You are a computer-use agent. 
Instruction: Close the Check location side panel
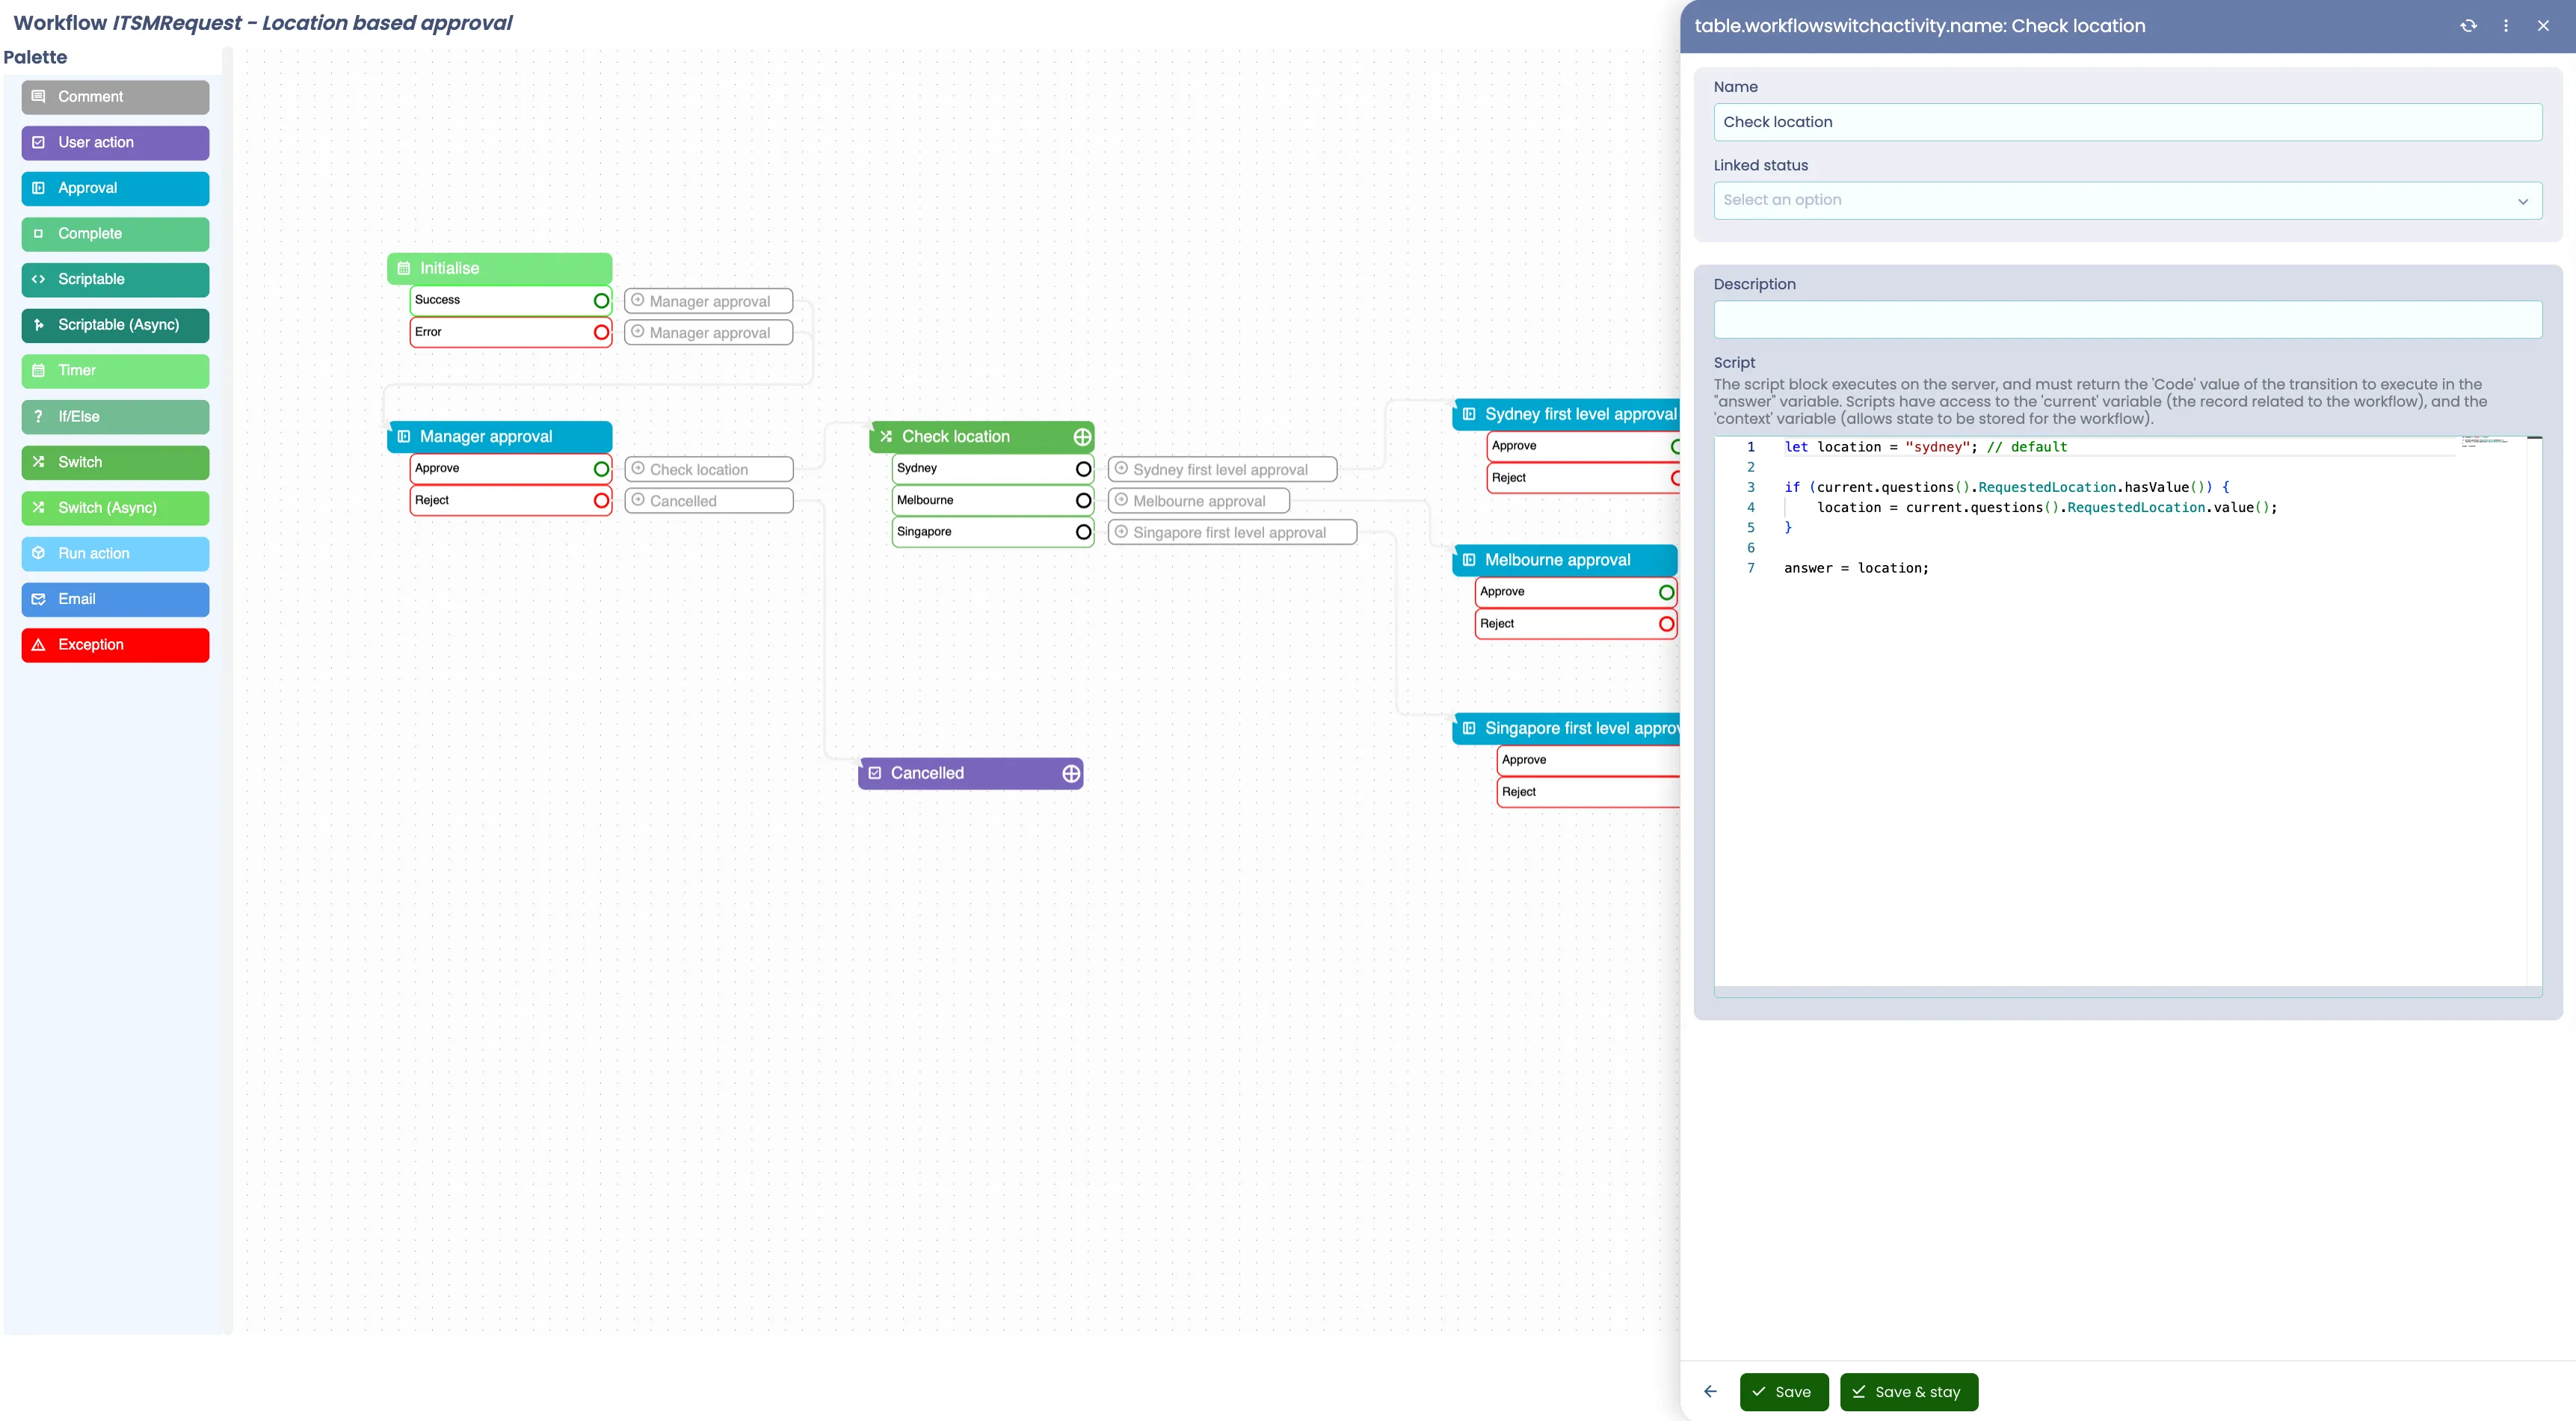pos(2543,26)
